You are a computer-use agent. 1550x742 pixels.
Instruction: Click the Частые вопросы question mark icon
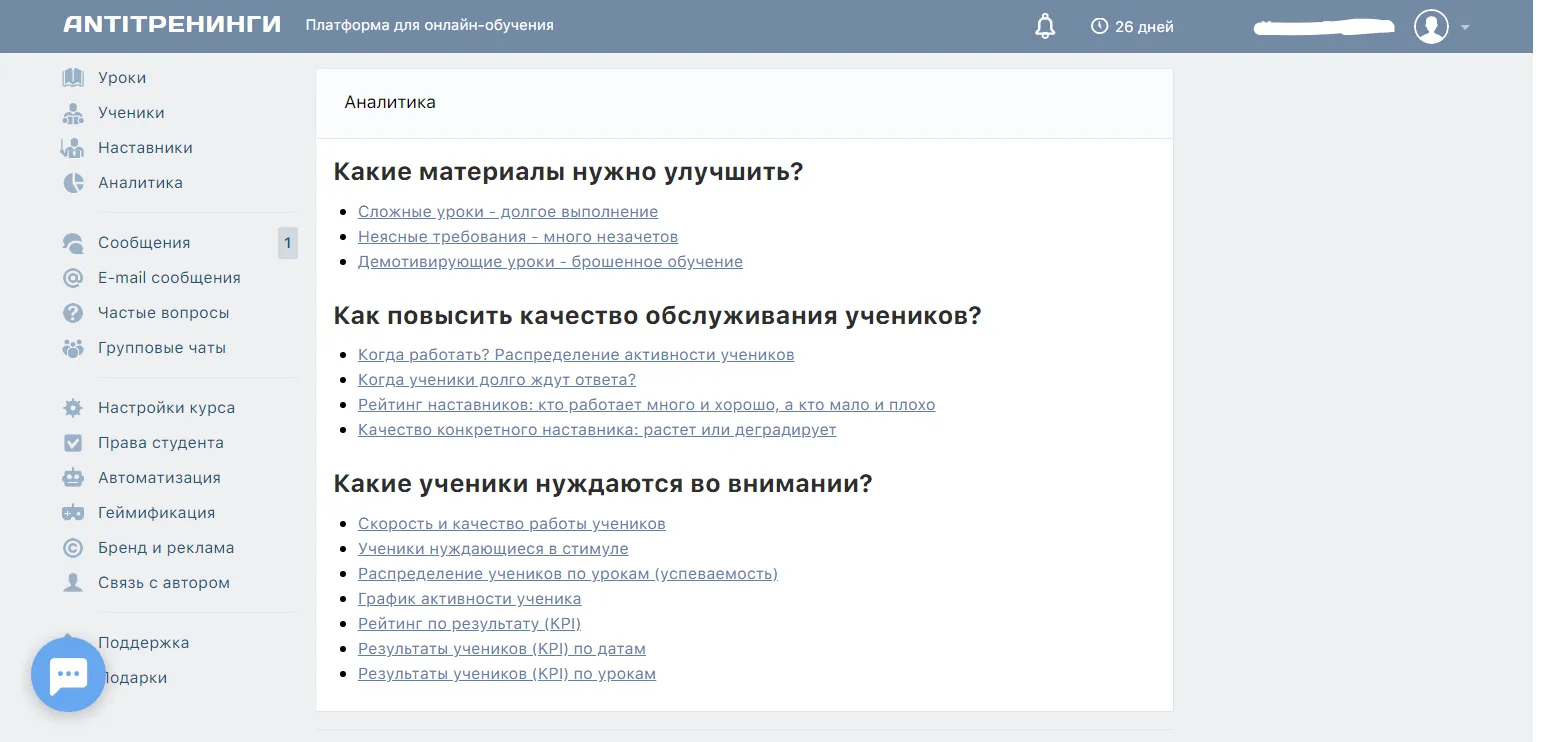[x=73, y=313]
